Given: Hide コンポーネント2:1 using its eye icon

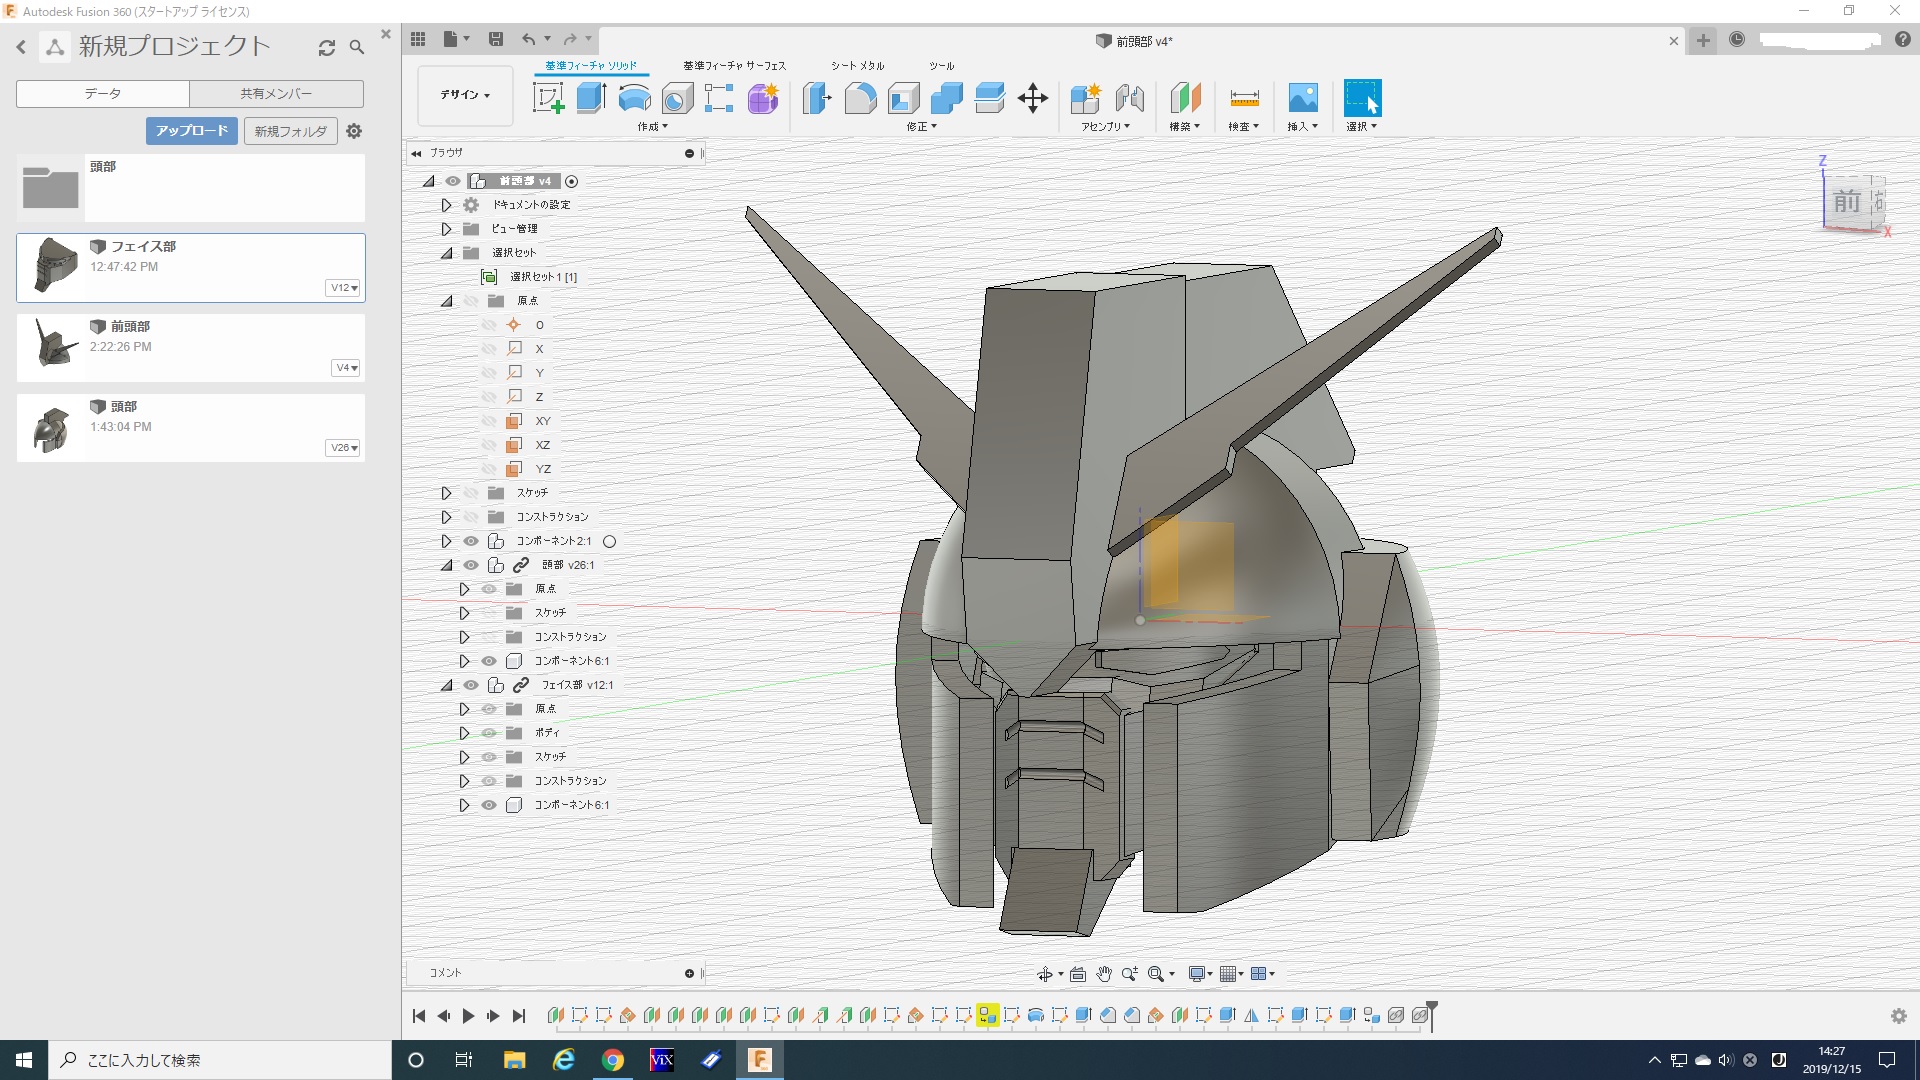Looking at the screenshot, I should [x=471, y=541].
